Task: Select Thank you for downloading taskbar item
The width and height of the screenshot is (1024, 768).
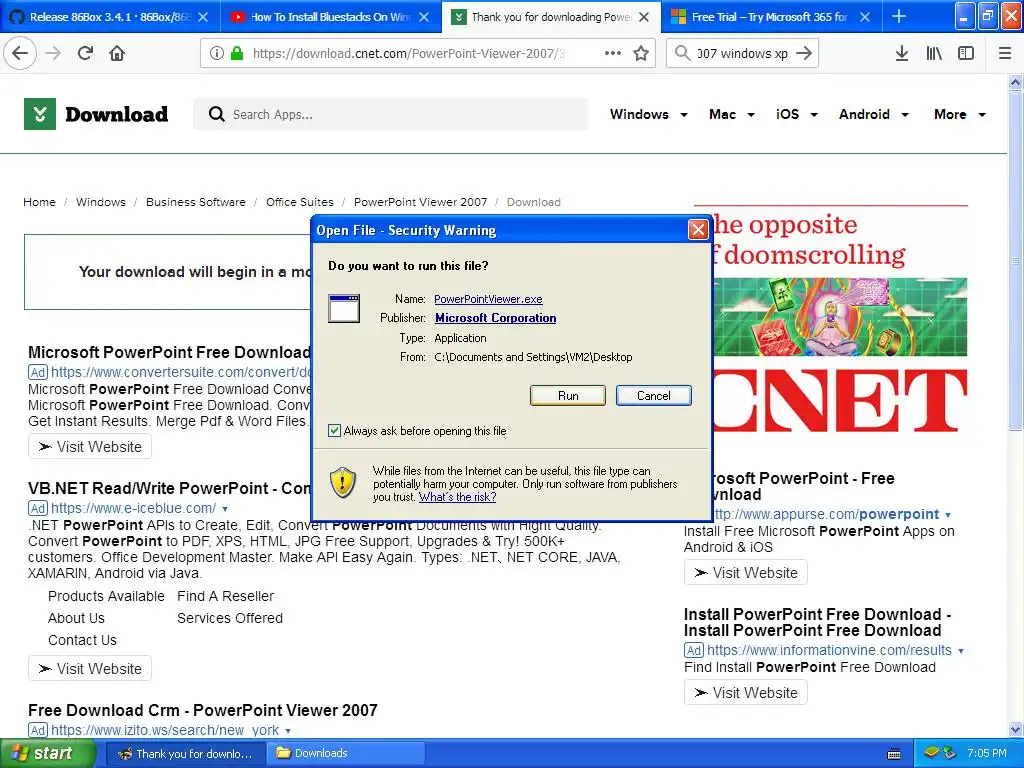Action: pyautogui.click(x=185, y=754)
